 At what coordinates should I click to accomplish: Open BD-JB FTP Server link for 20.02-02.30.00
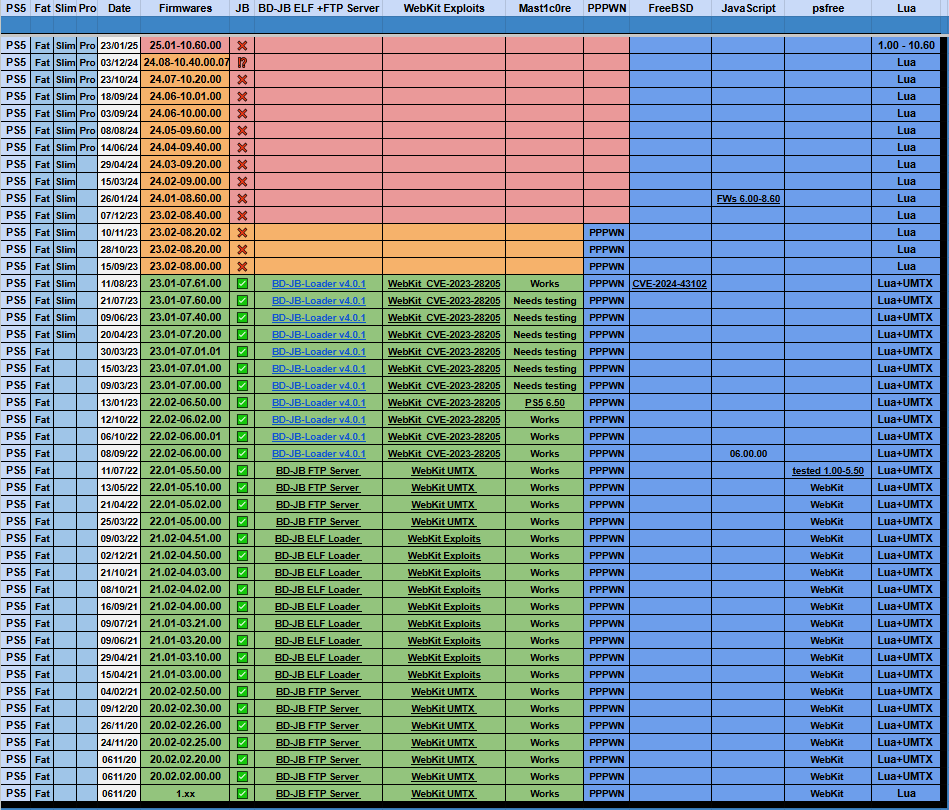318,708
